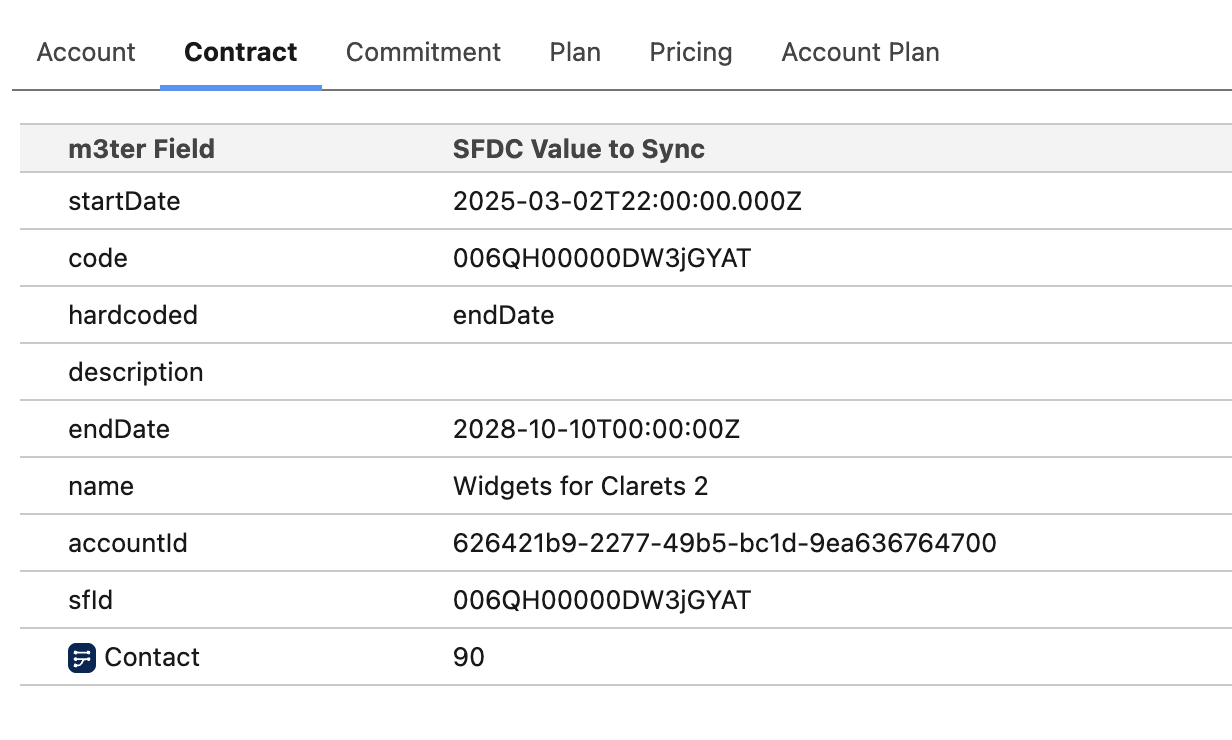1232x740 pixels.
Task: Click the startDate field label
Action: point(124,202)
